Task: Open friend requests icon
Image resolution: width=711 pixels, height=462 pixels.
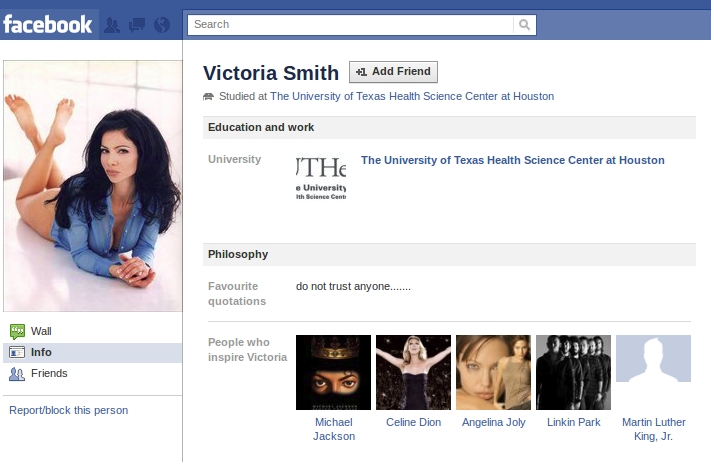Action: click(x=112, y=25)
